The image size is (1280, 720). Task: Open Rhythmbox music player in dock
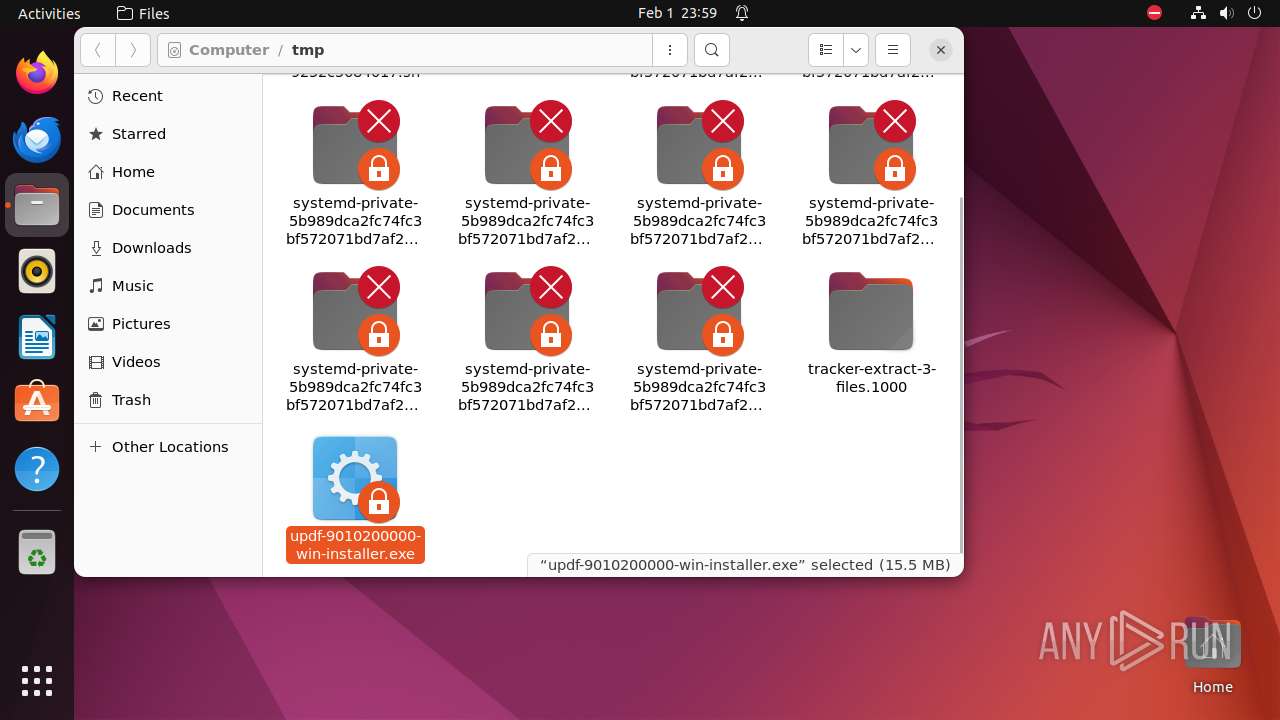pos(37,271)
